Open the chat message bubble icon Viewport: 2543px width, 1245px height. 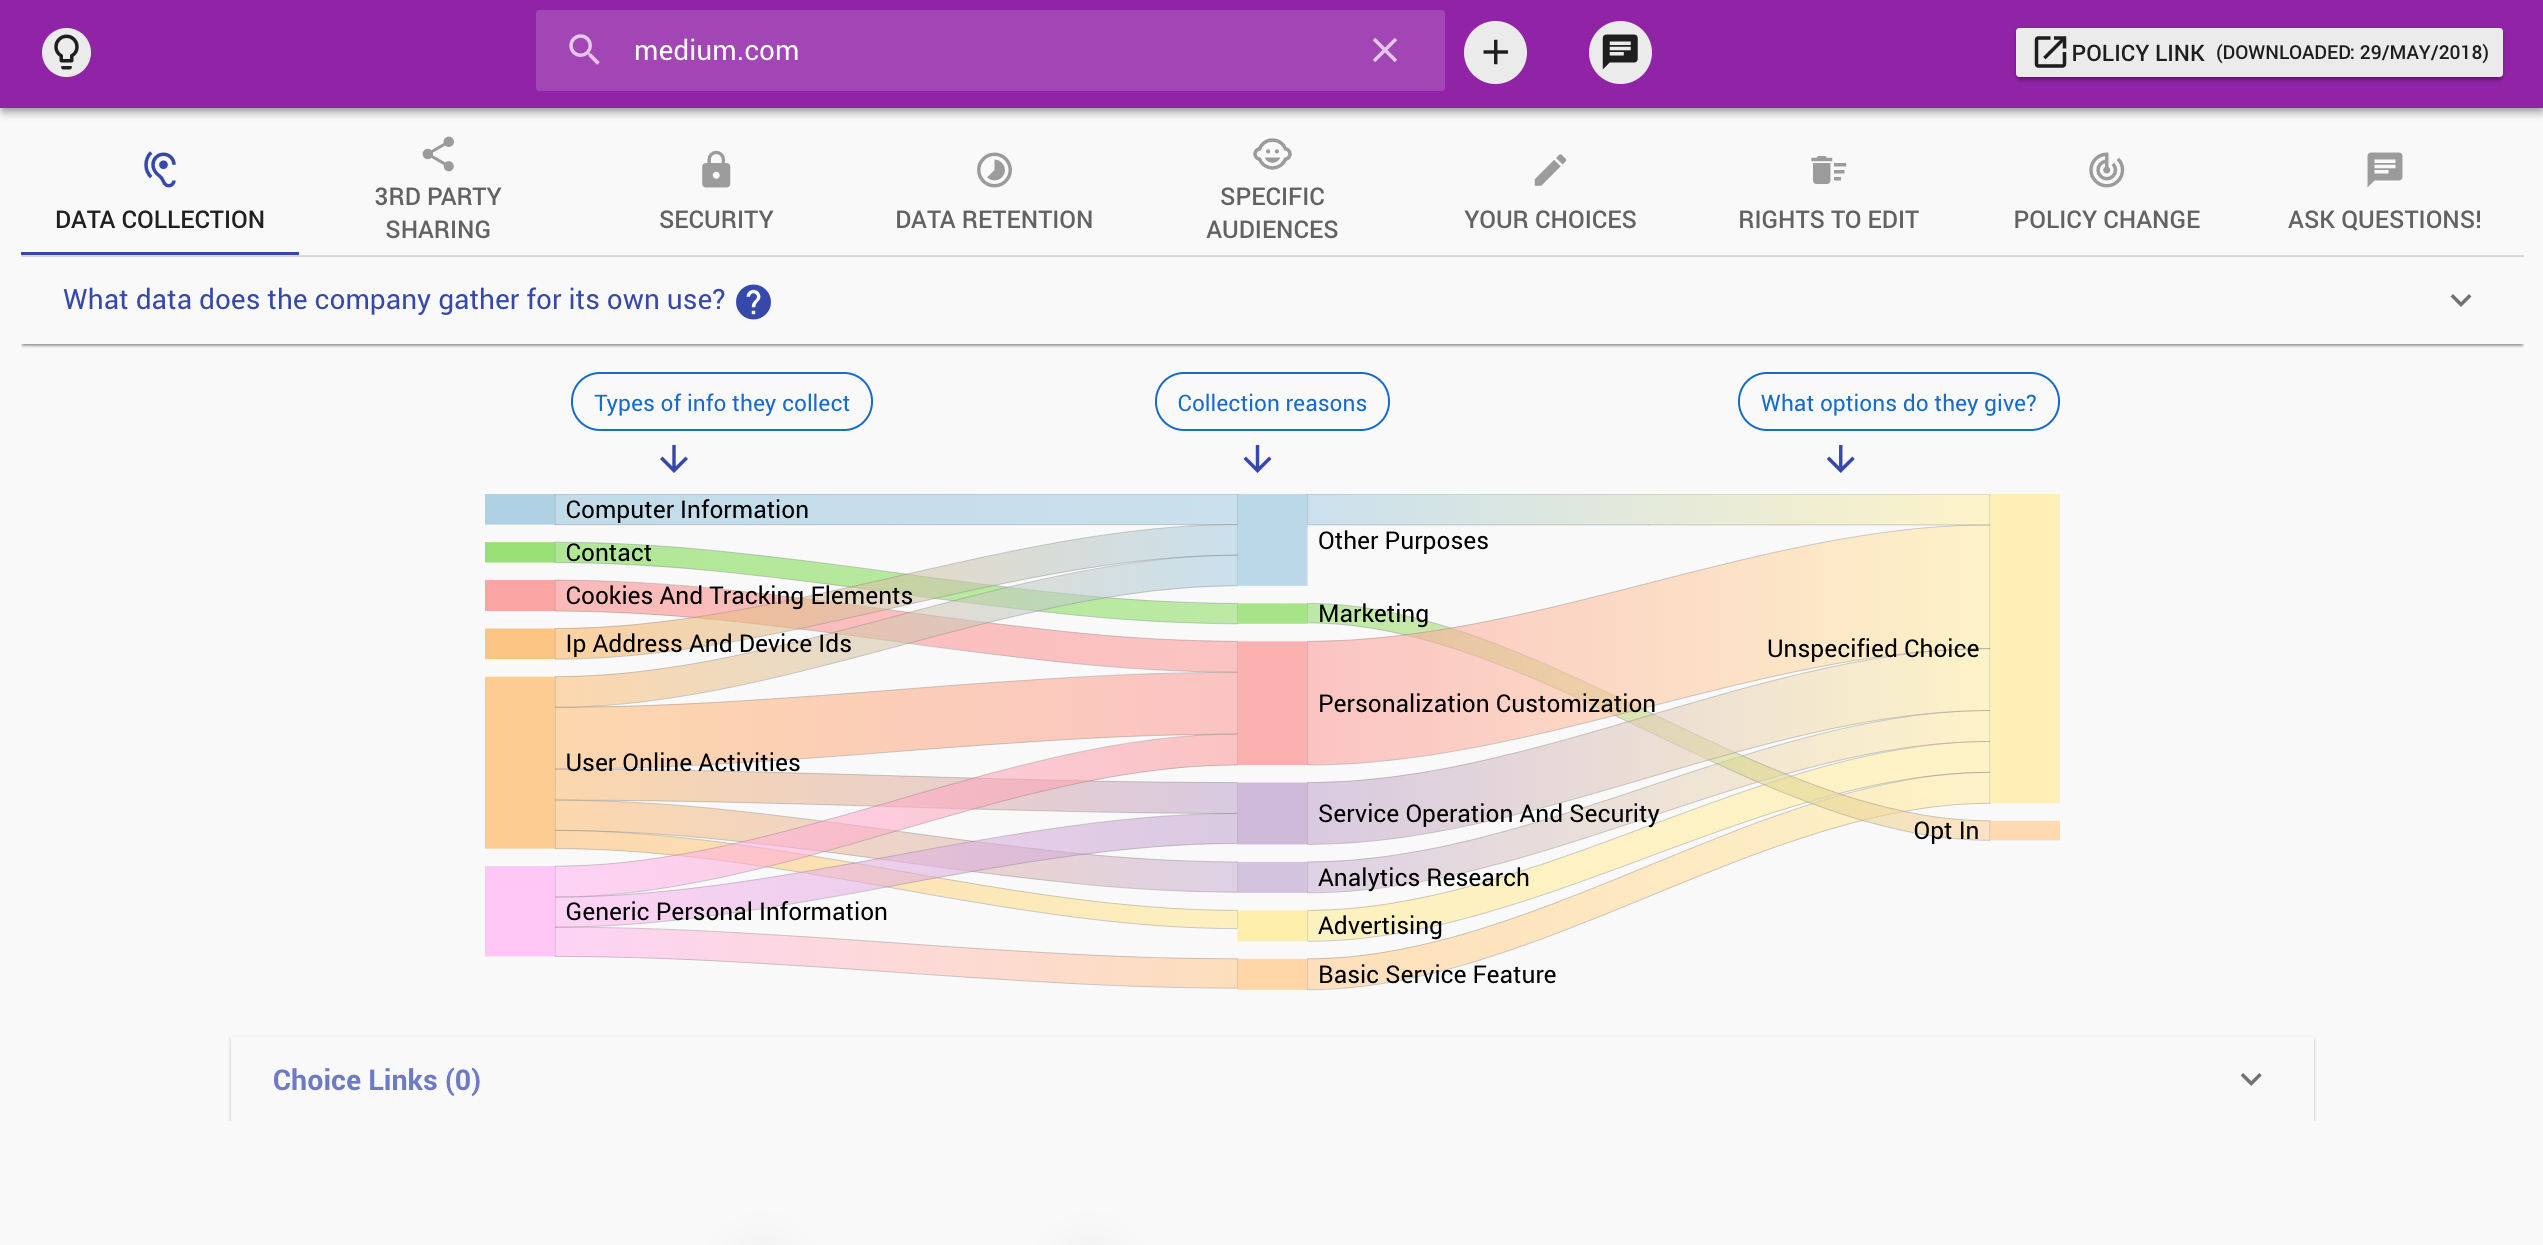click(1619, 51)
